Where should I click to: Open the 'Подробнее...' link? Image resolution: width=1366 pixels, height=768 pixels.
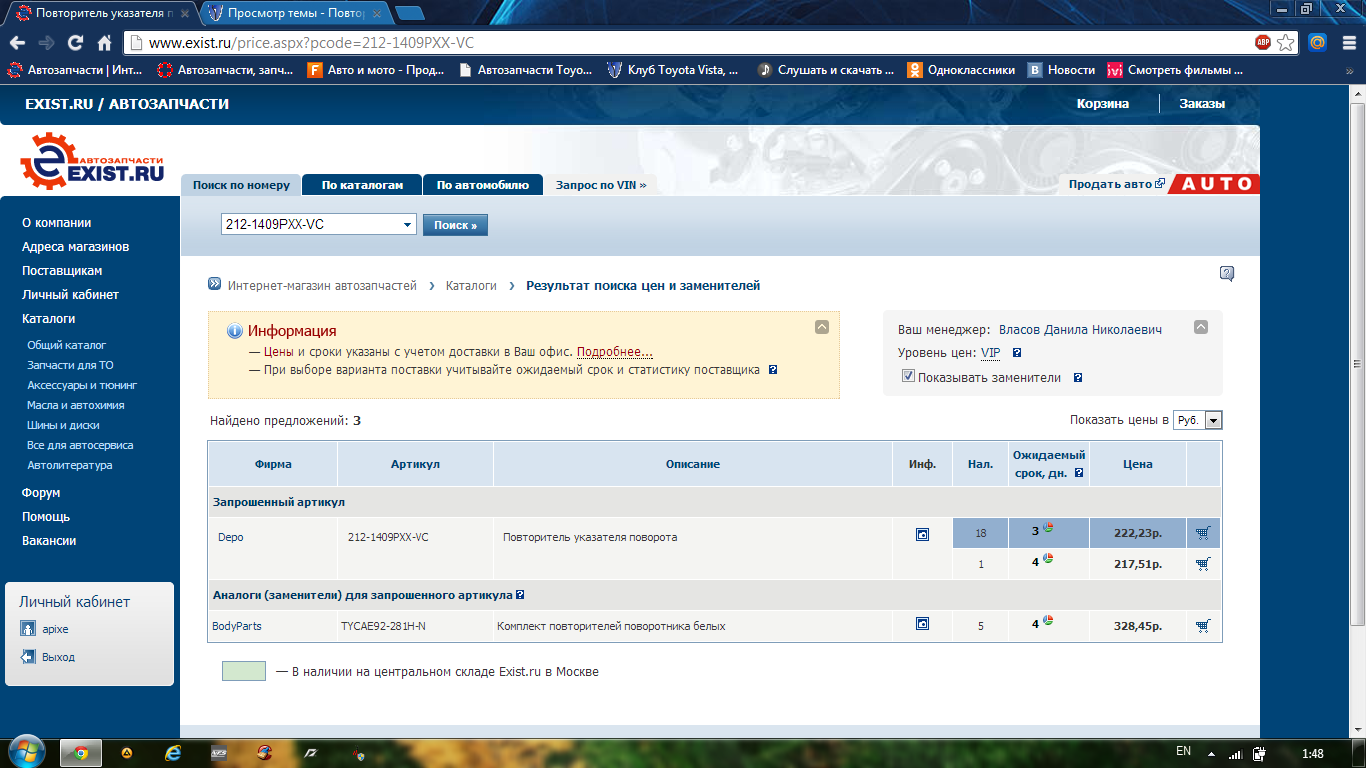pyautogui.click(x=614, y=352)
